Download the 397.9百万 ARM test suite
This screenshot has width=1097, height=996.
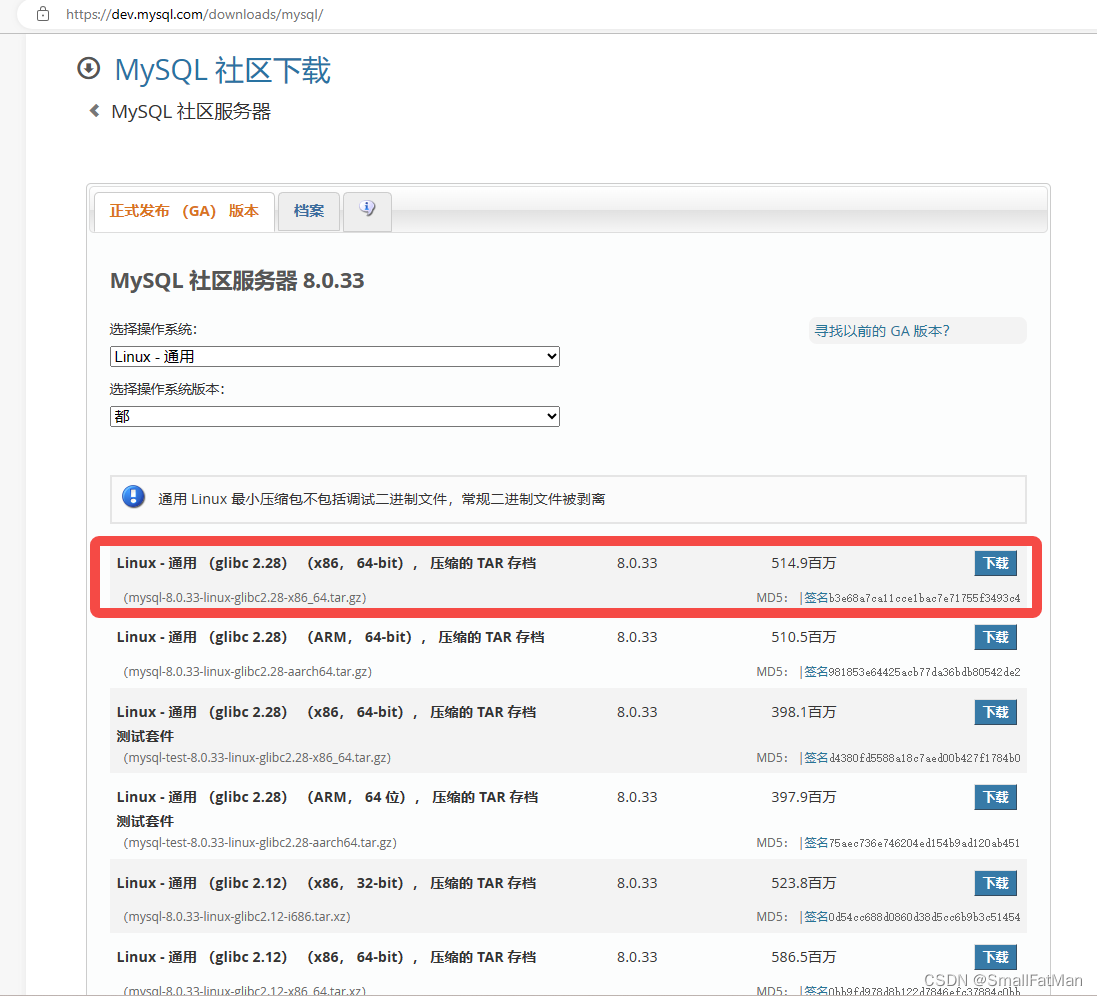coord(995,797)
